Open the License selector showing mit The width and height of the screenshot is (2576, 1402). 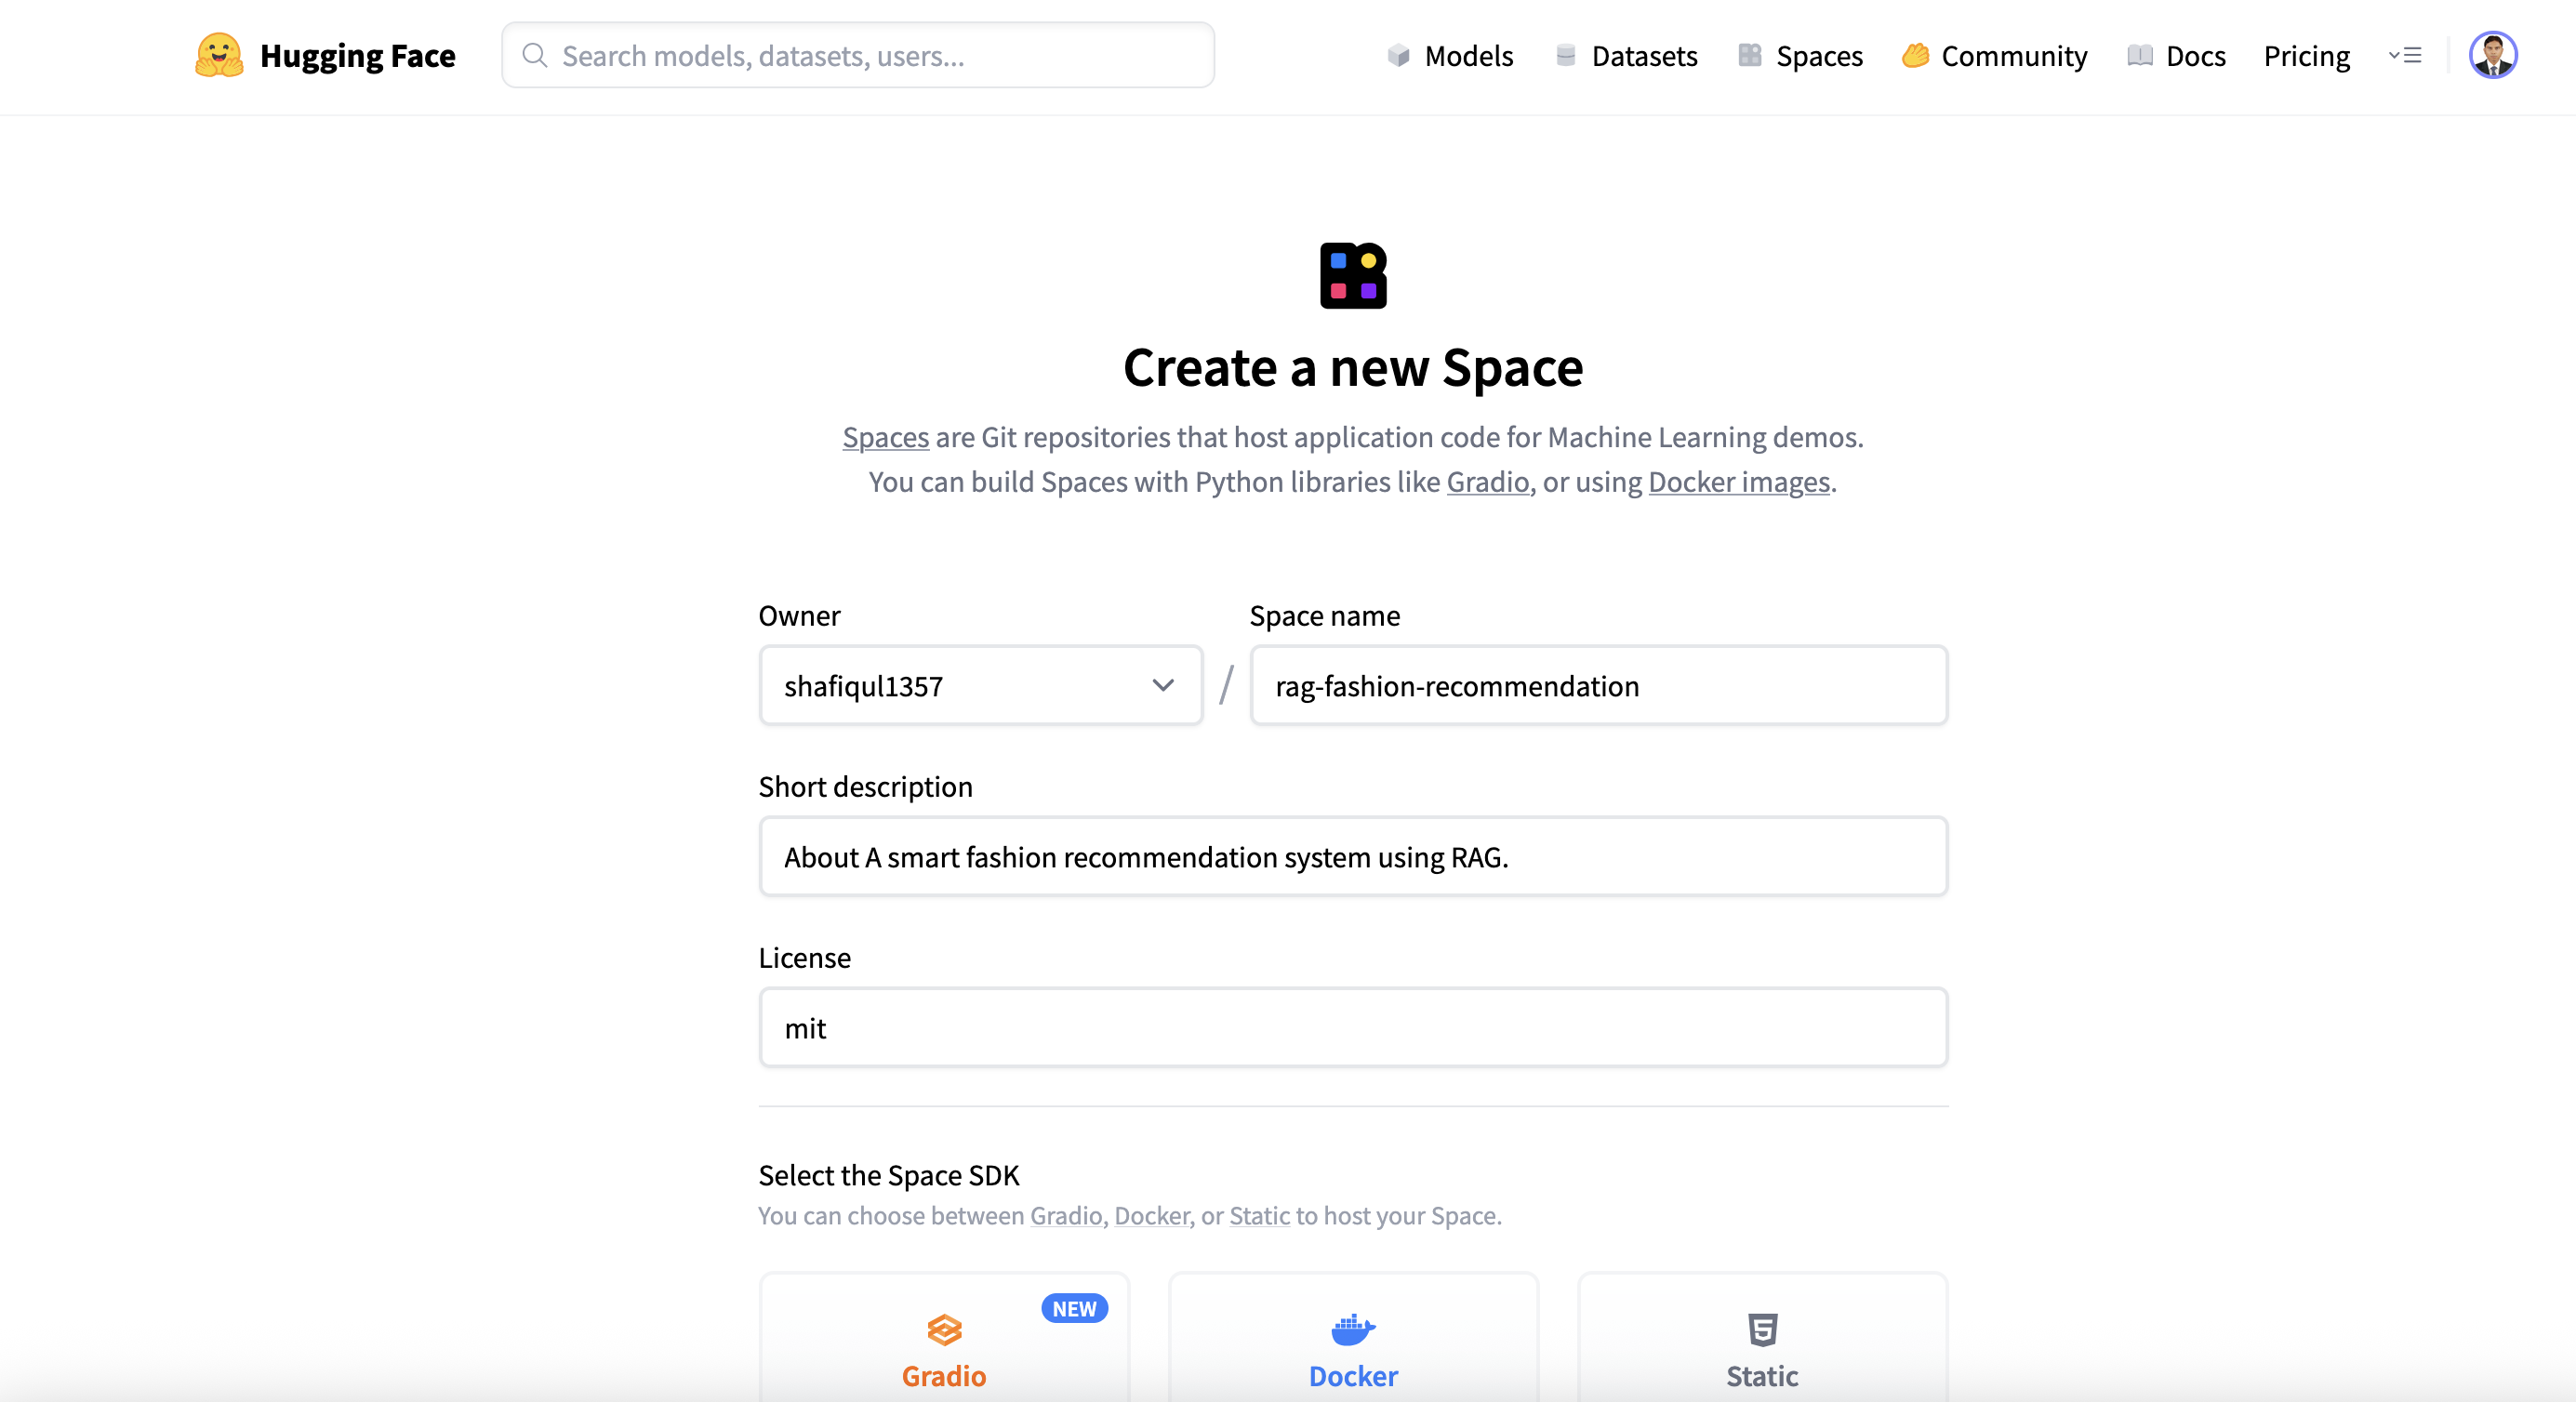click(1353, 1027)
